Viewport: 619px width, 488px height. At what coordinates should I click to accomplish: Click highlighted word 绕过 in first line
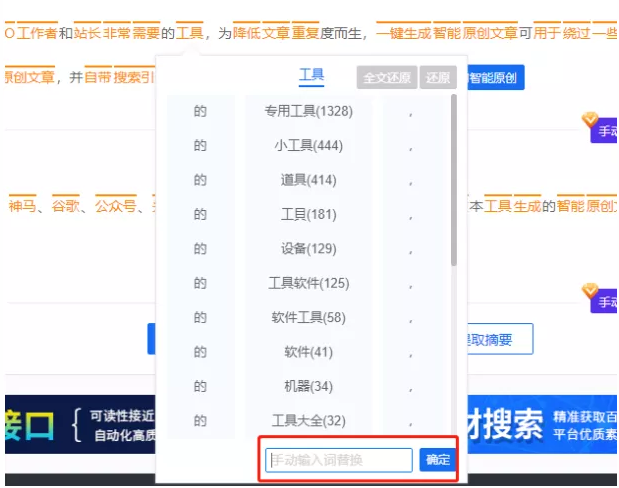[x=576, y=33]
